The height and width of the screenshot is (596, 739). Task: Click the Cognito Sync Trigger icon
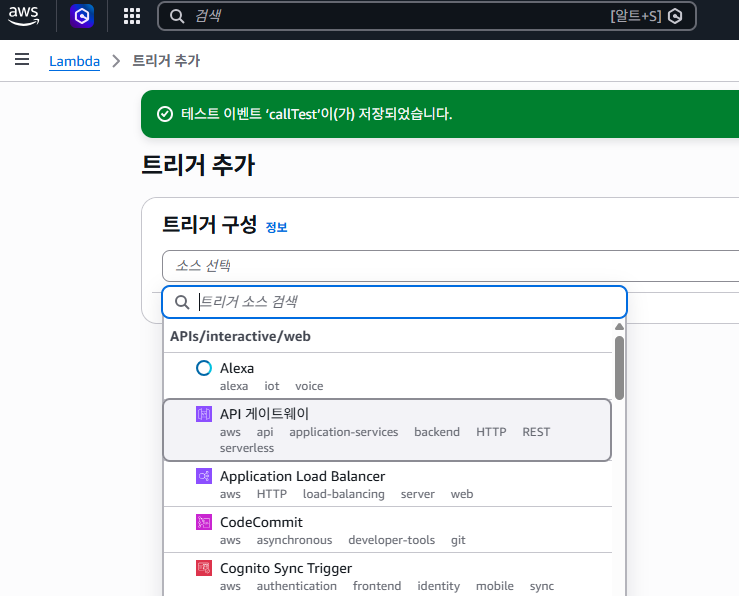tap(204, 568)
